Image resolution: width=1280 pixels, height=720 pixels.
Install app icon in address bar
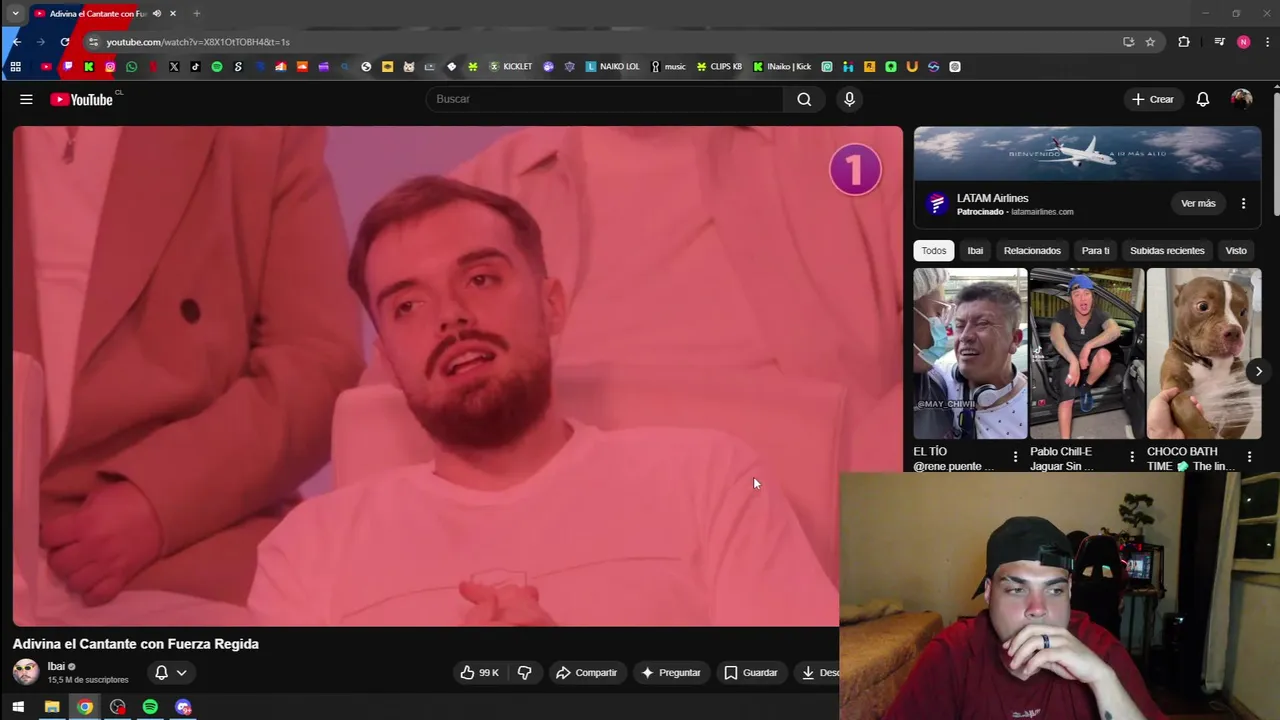pos(1128,42)
